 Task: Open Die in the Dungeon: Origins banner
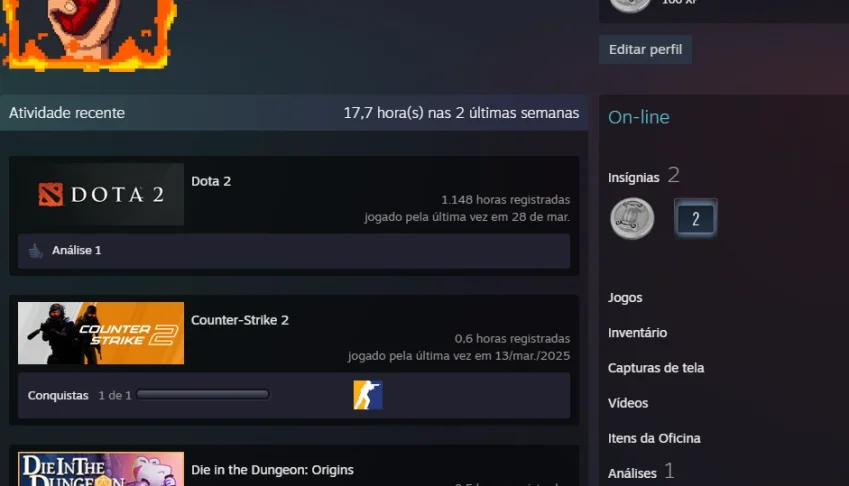[101, 469]
